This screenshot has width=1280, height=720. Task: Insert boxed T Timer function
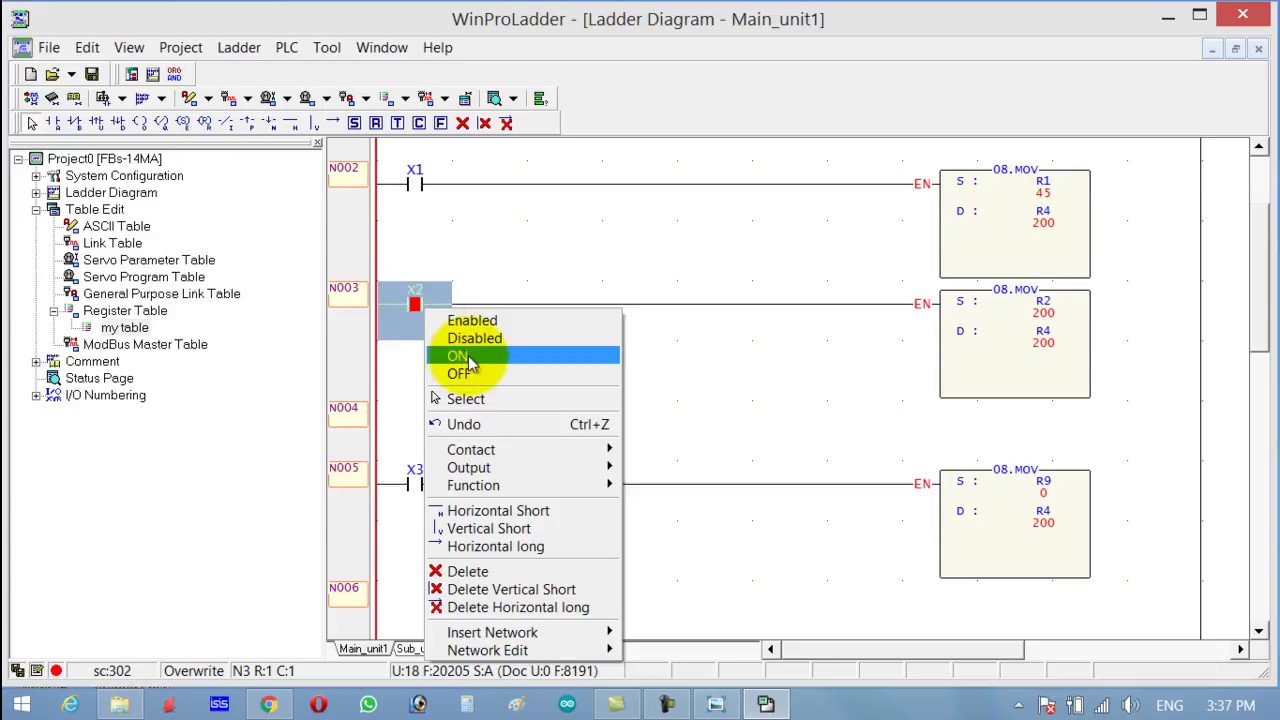397,123
